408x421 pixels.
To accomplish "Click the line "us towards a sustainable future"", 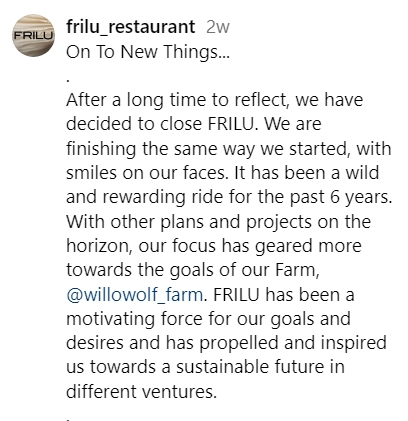I will (x=205, y=367).
